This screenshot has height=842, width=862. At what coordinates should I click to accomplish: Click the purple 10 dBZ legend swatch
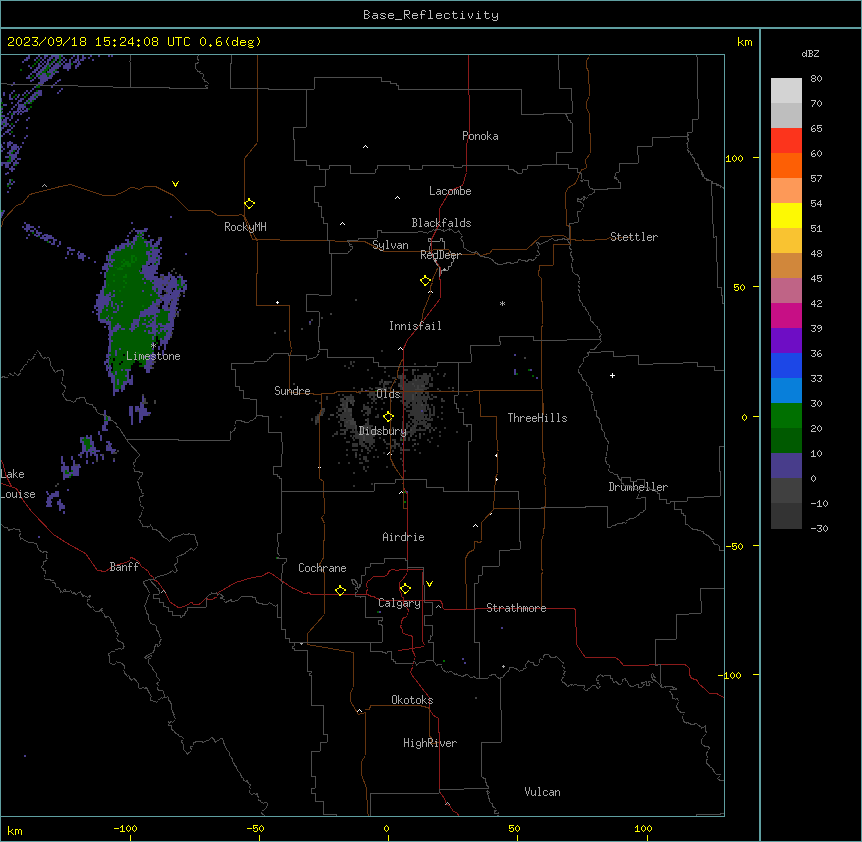786,466
